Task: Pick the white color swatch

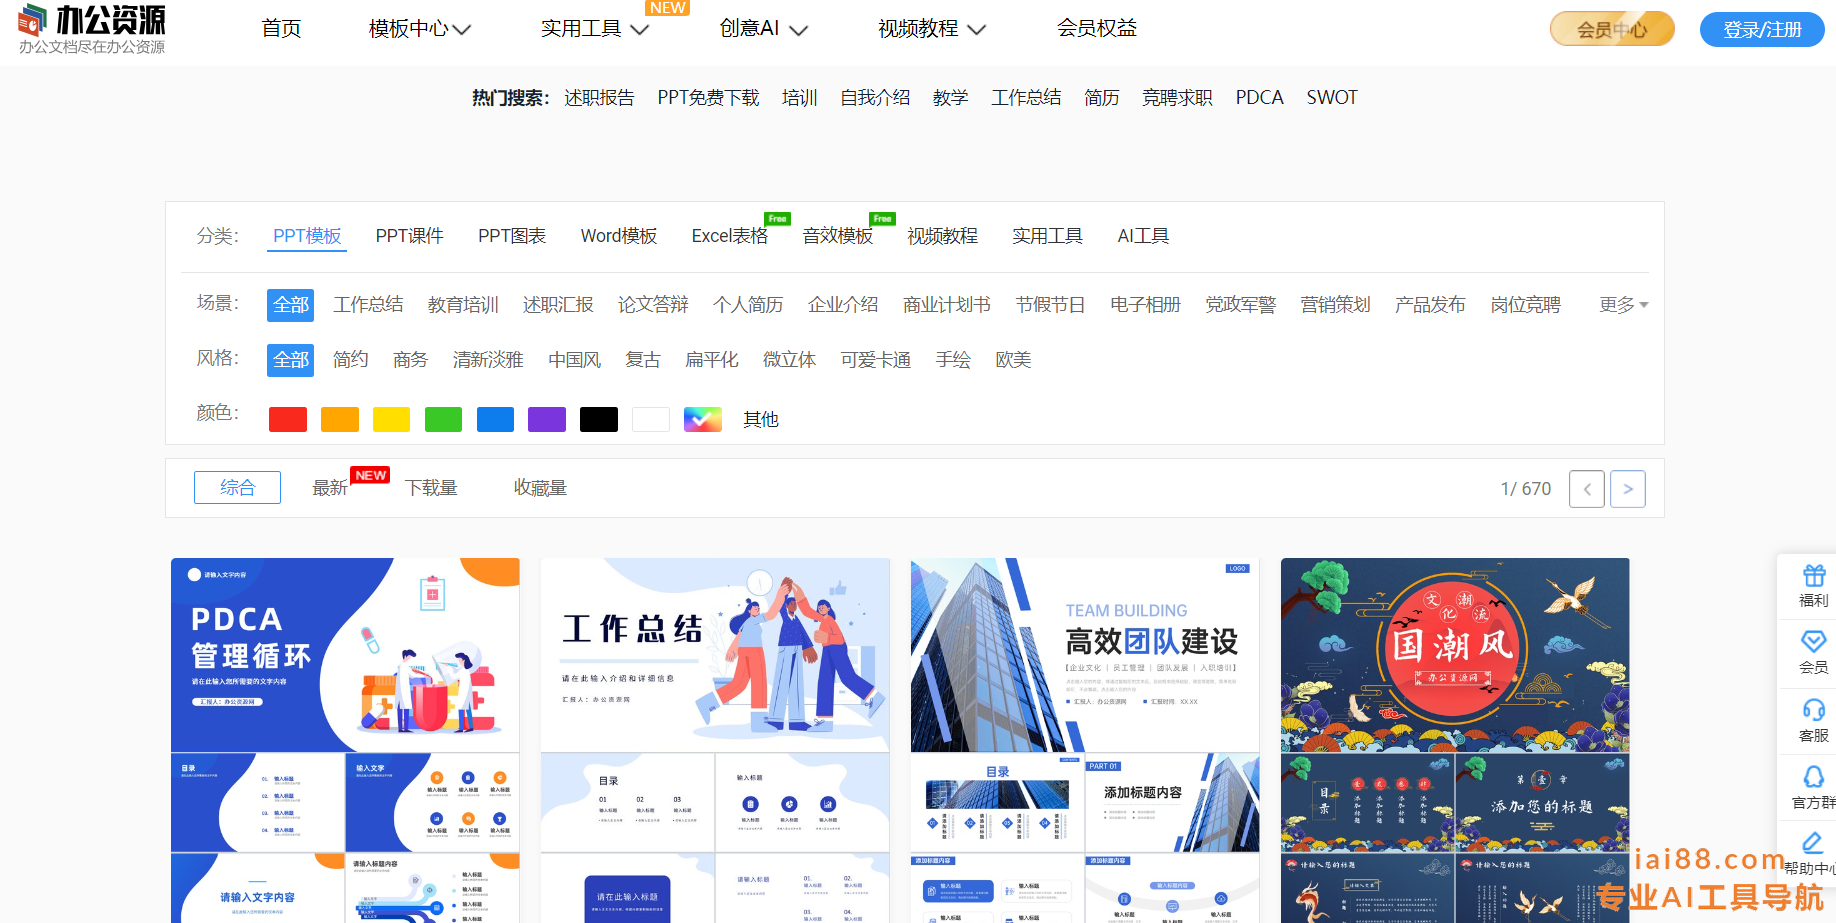Action: coord(651,419)
